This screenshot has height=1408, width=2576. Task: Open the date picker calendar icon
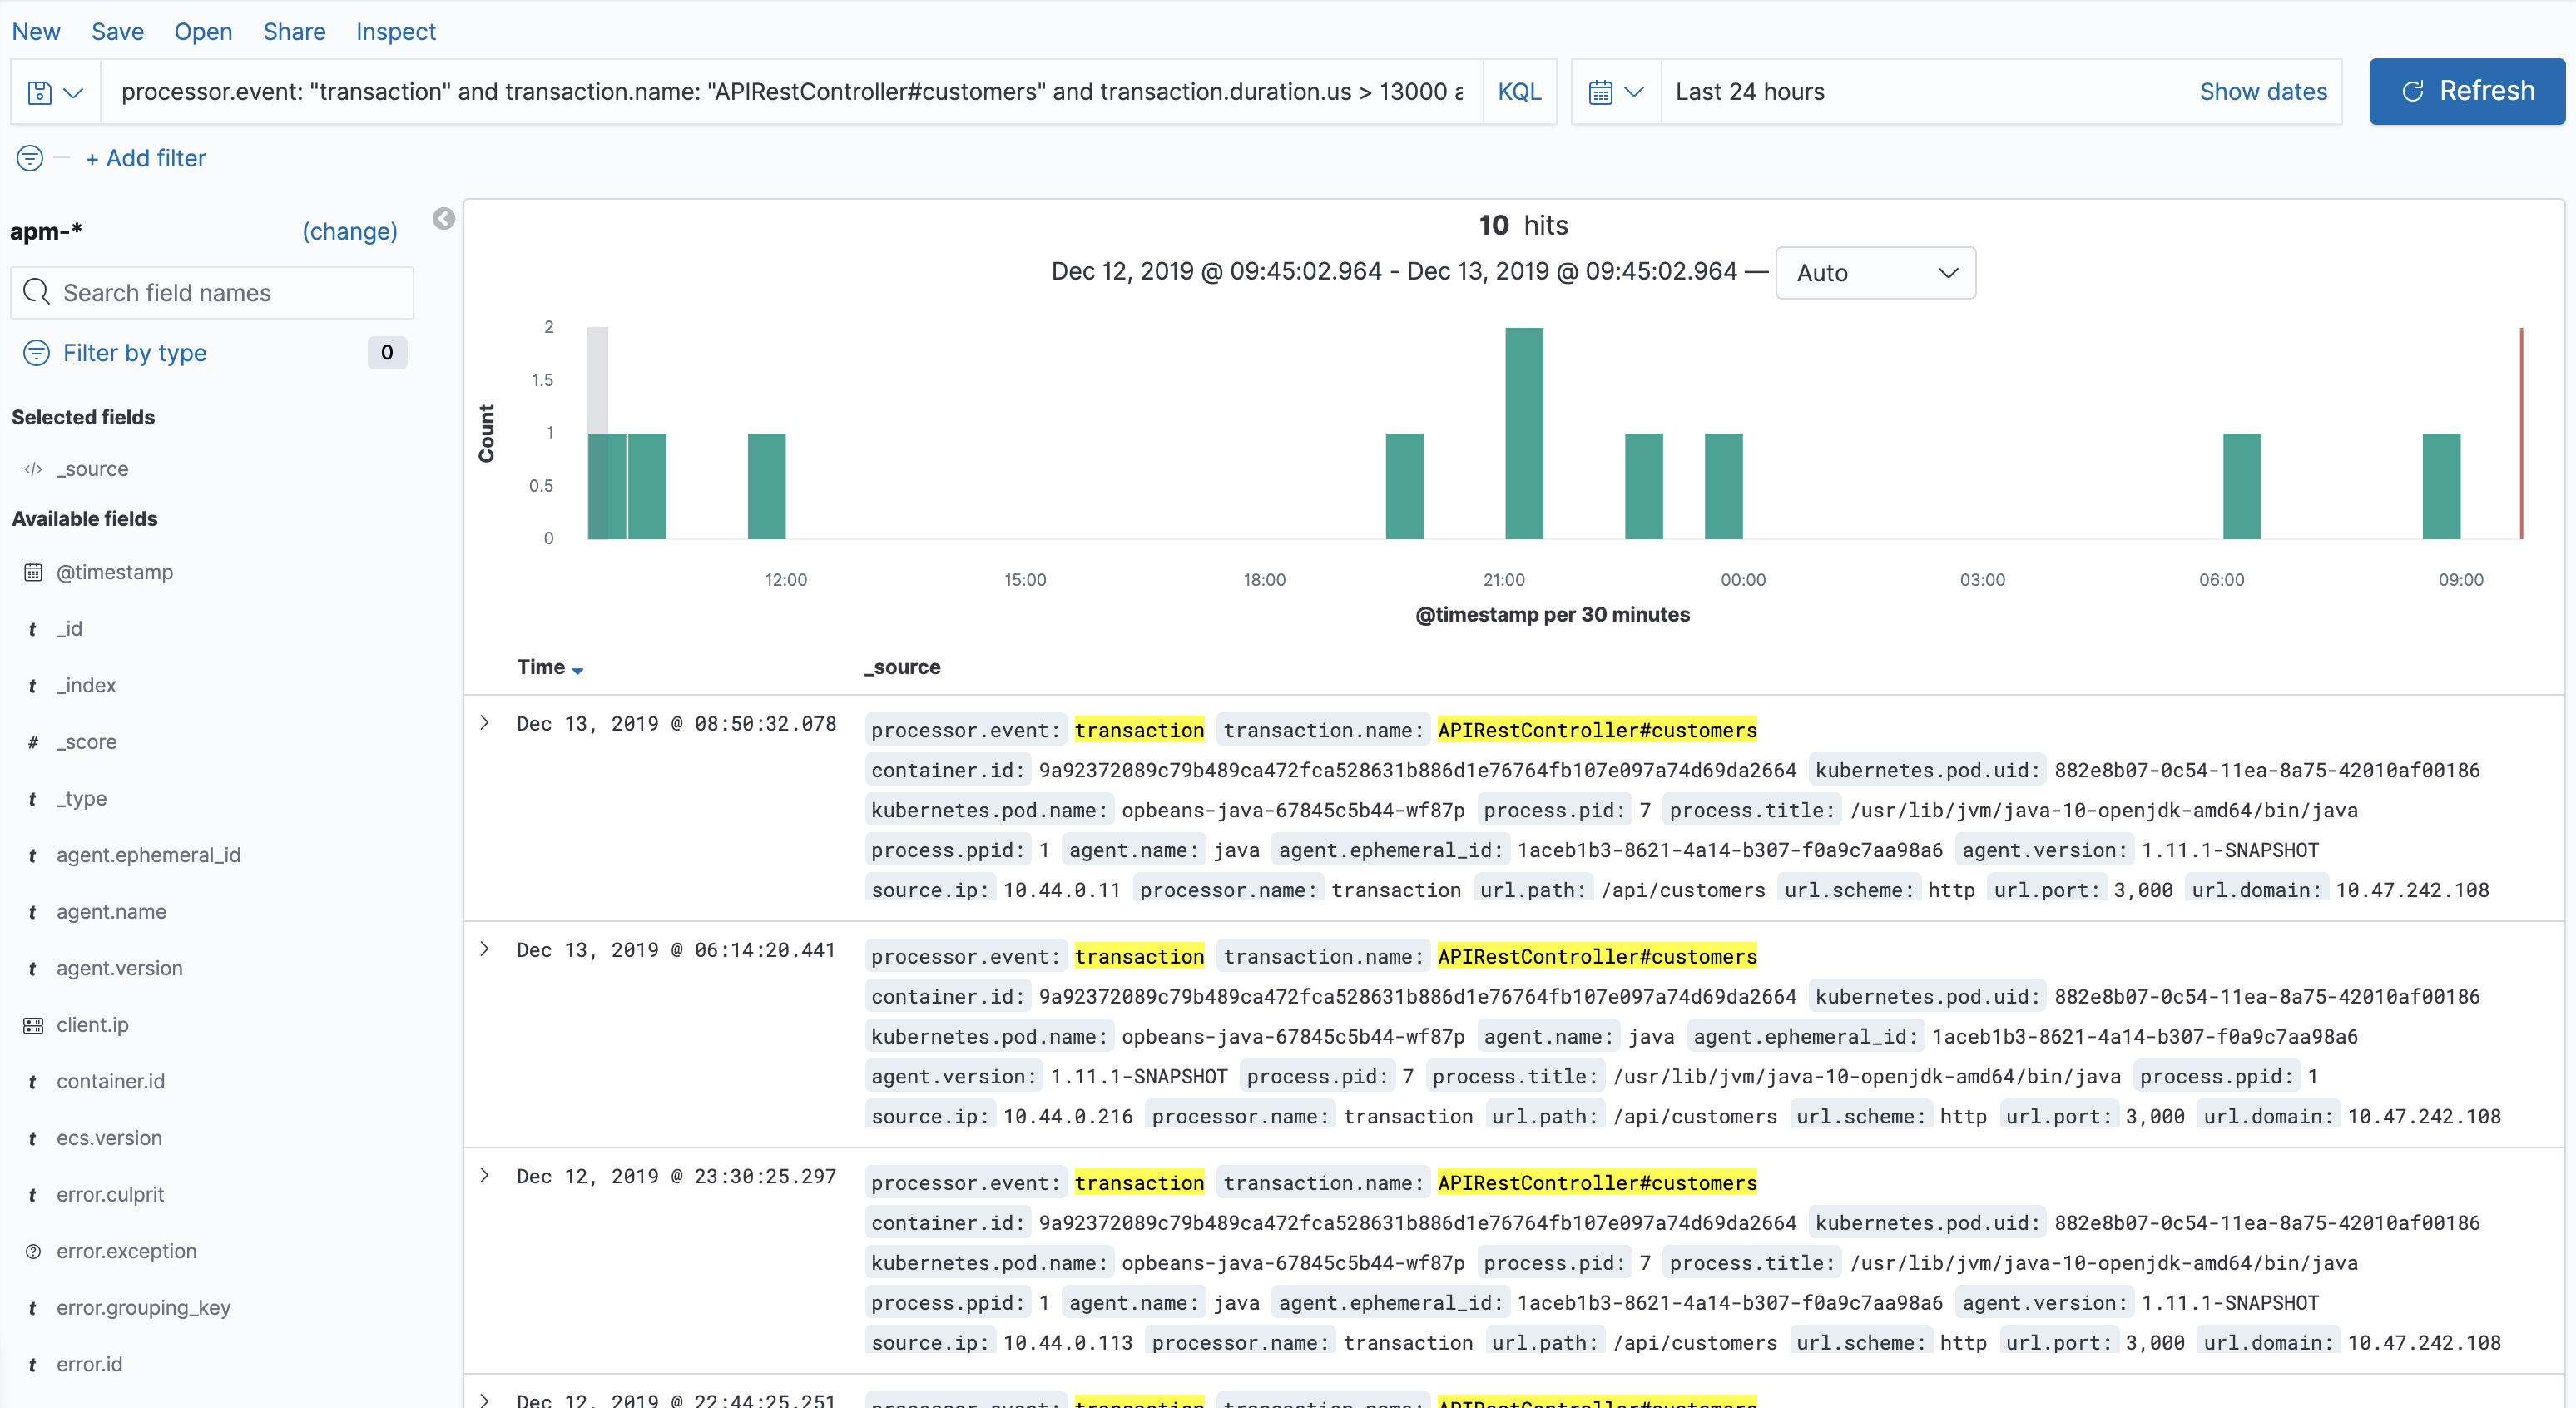1602,91
